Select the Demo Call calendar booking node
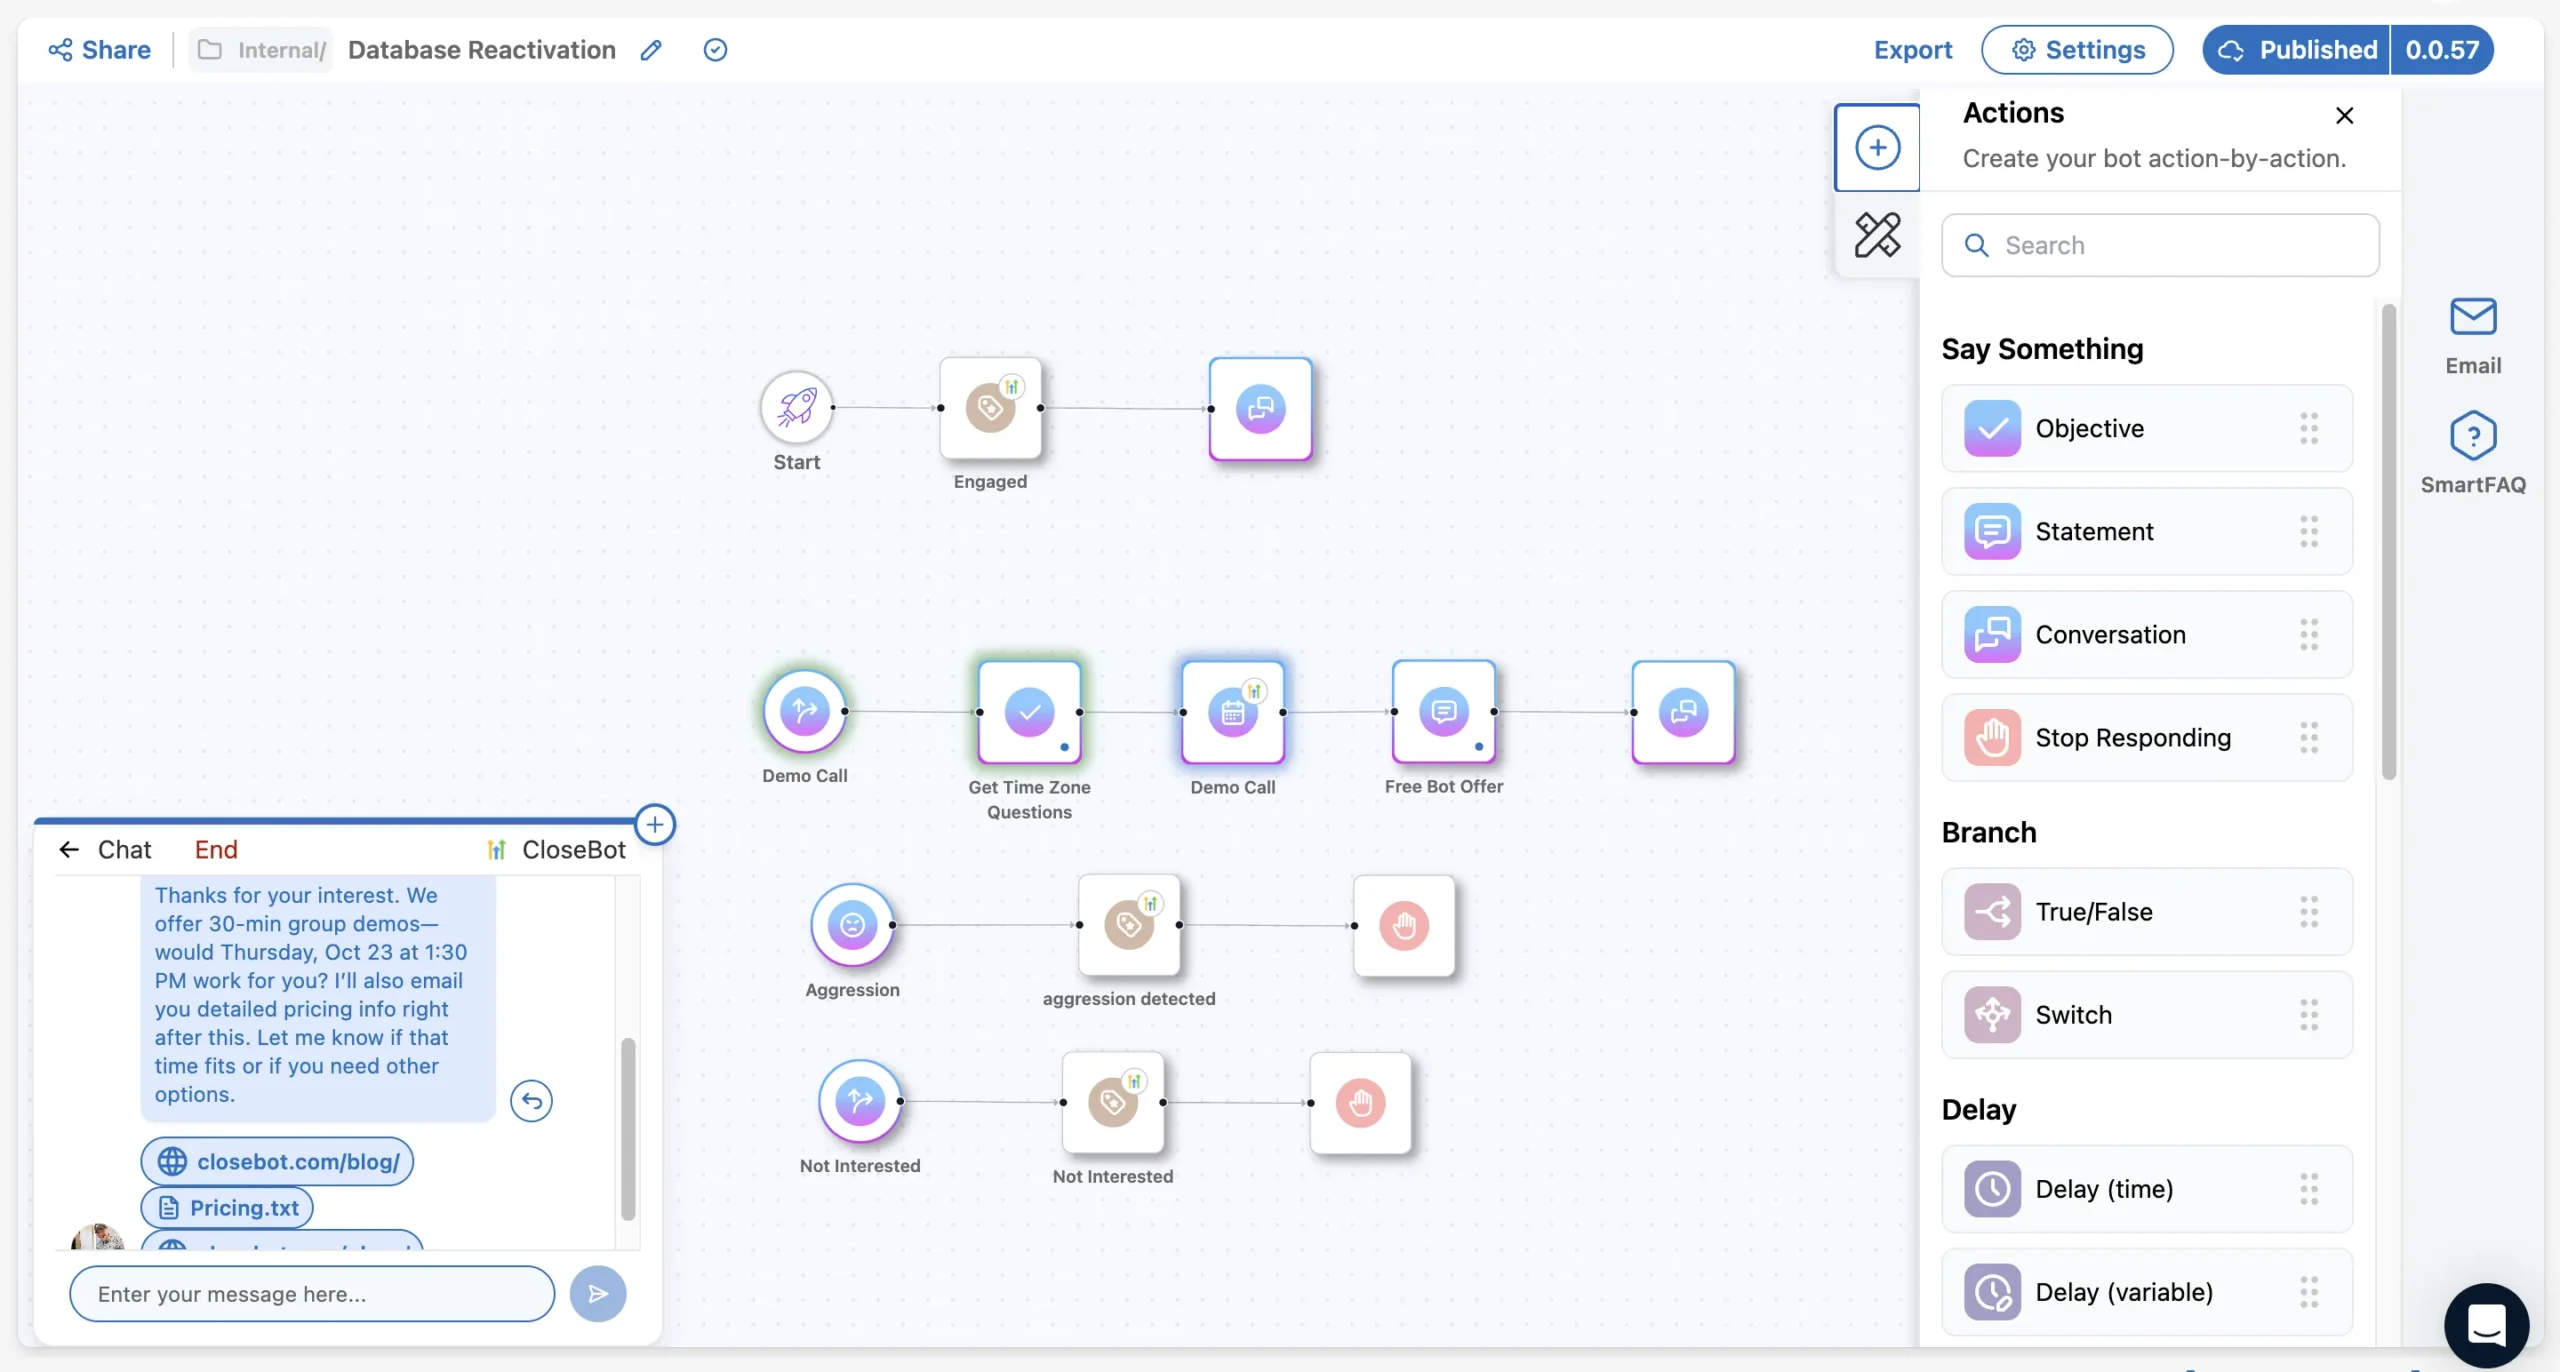The image size is (2560, 1372). tap(1232, 712)
